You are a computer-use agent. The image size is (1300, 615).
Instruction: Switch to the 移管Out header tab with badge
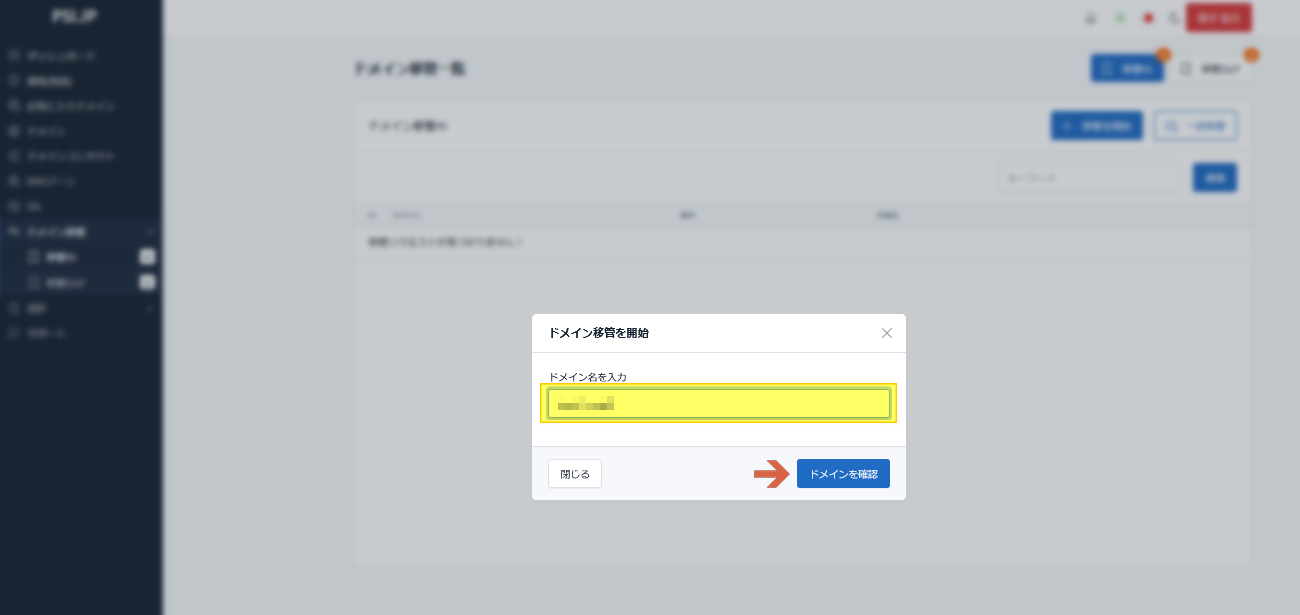click(1211, 69)
